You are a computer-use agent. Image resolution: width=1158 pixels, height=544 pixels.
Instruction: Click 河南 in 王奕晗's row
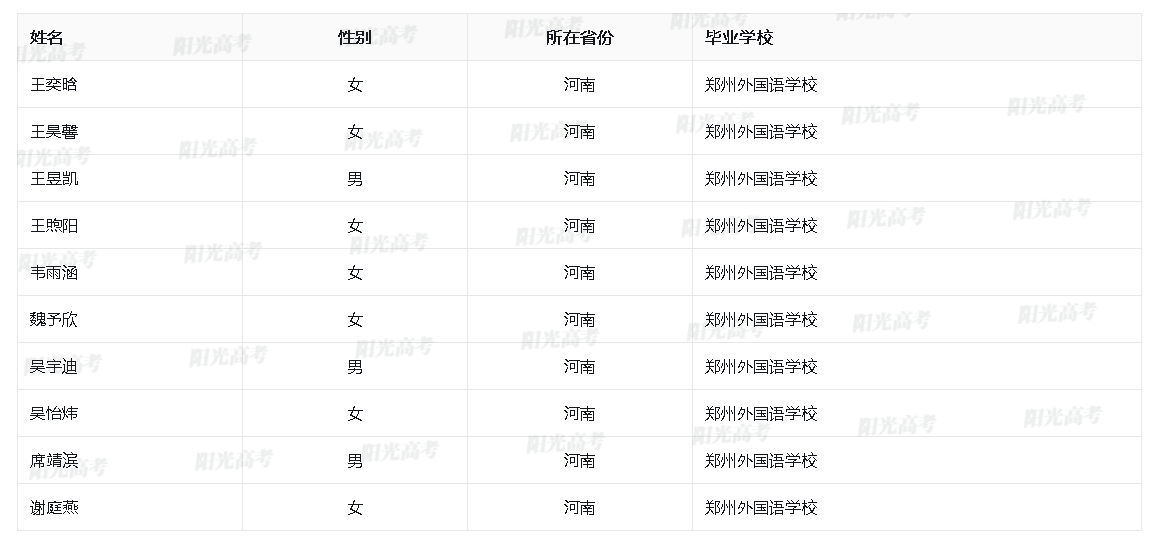[x=579, y=85]
